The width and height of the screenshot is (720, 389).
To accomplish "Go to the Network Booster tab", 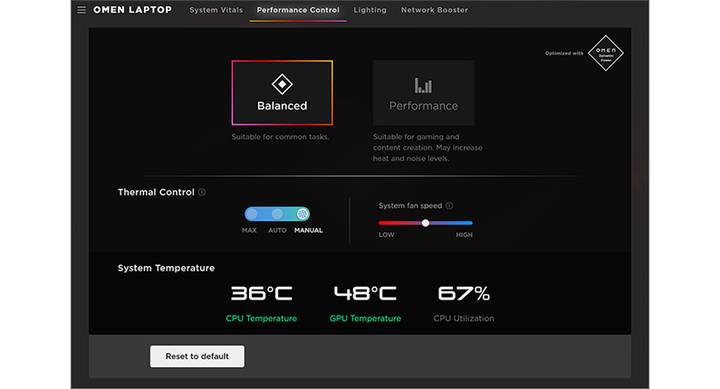I will (434, 10).
